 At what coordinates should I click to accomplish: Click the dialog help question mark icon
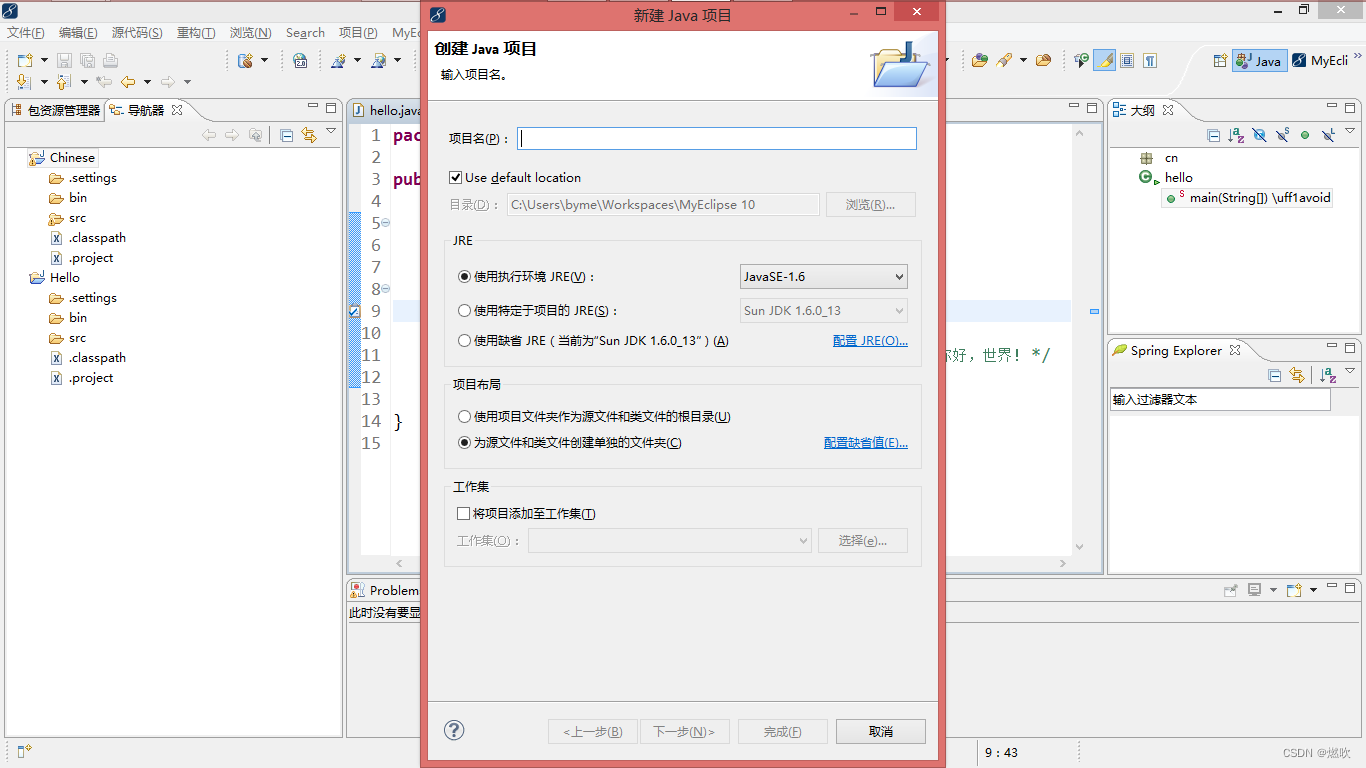[x=454, y=731]
